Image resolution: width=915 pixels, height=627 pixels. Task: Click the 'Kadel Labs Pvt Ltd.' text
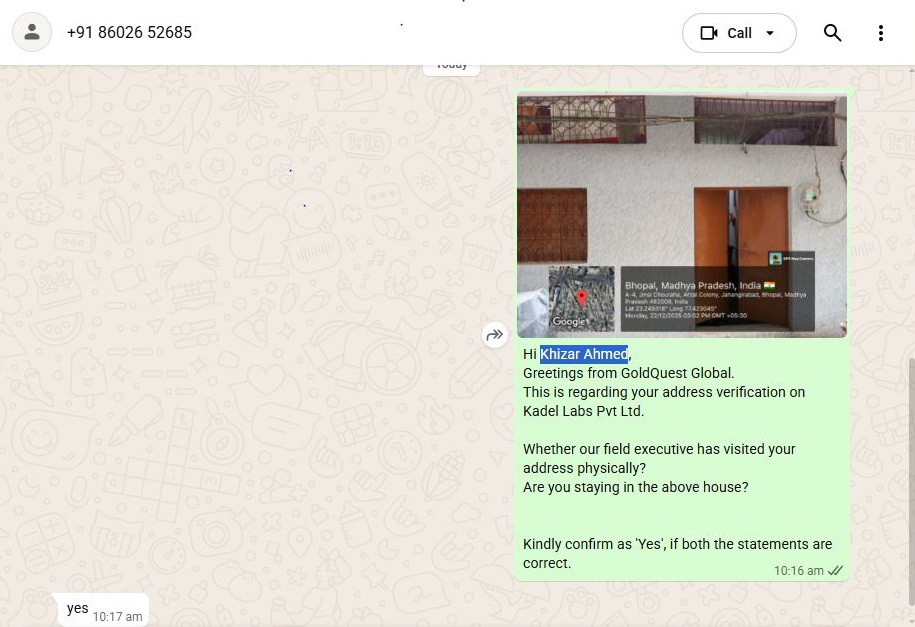(x=583, y=411)
